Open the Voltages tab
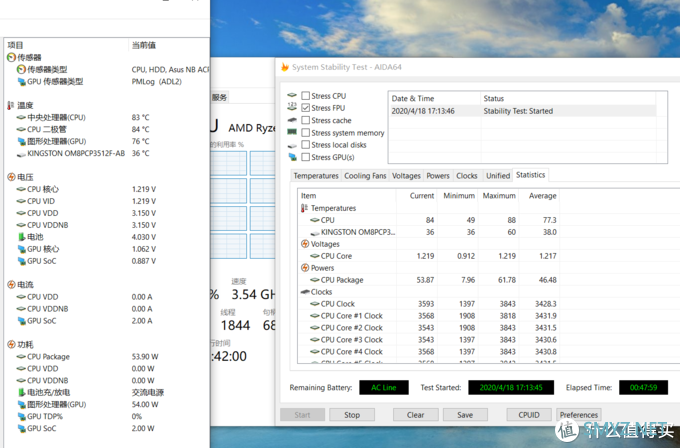 pyautogui.click(x=406, y=176)
